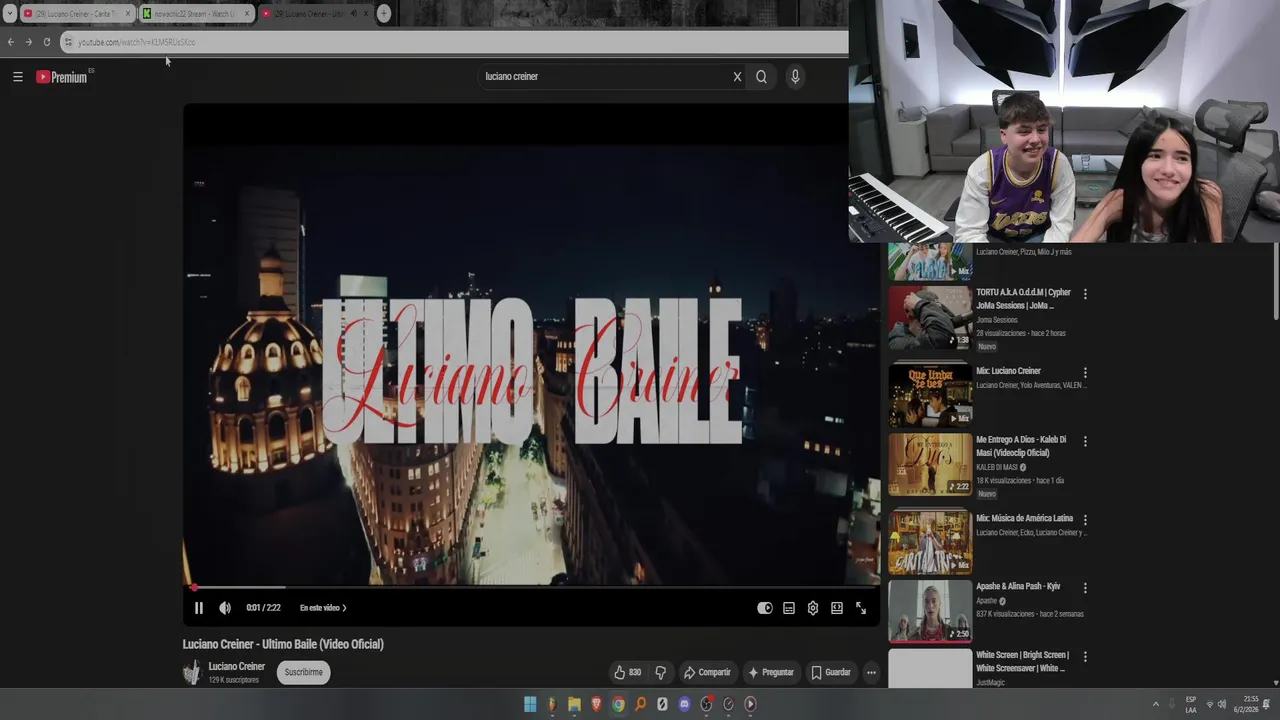Open options menu for 'Me Entrego A Dios'
This screenshot has width=1280, height=720.
1085,441
